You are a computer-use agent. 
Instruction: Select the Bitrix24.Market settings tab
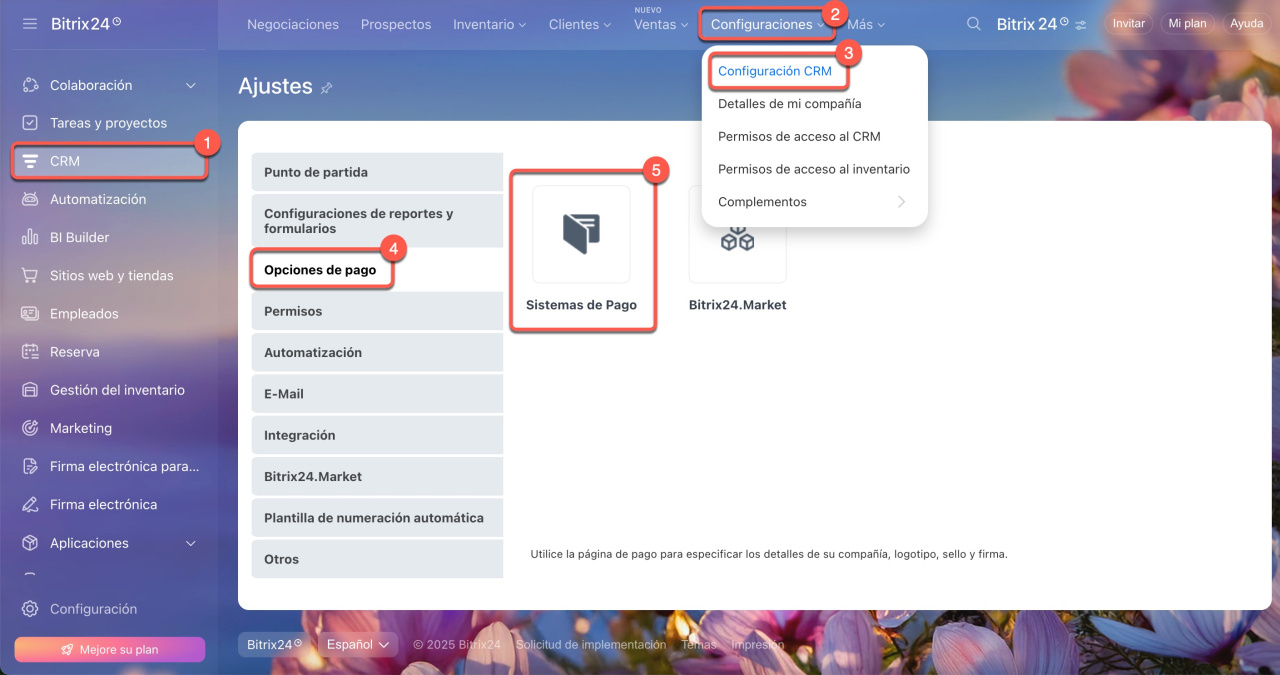(377, 477)
